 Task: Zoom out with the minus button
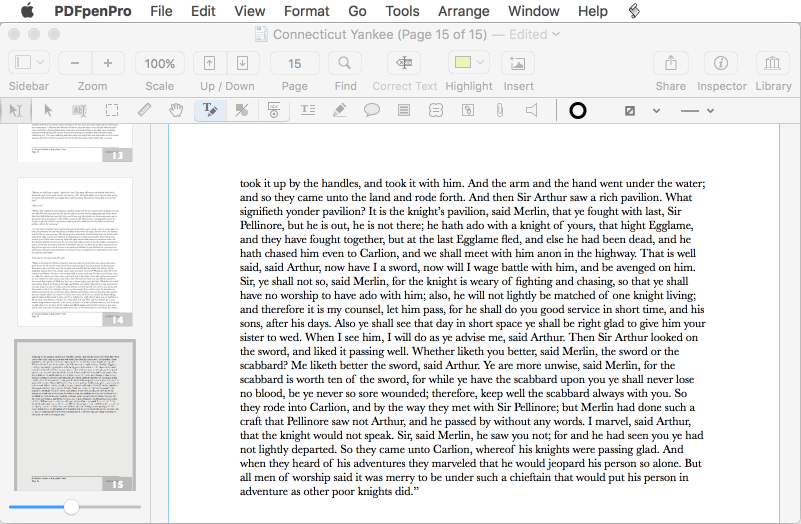tap(75, 63)
